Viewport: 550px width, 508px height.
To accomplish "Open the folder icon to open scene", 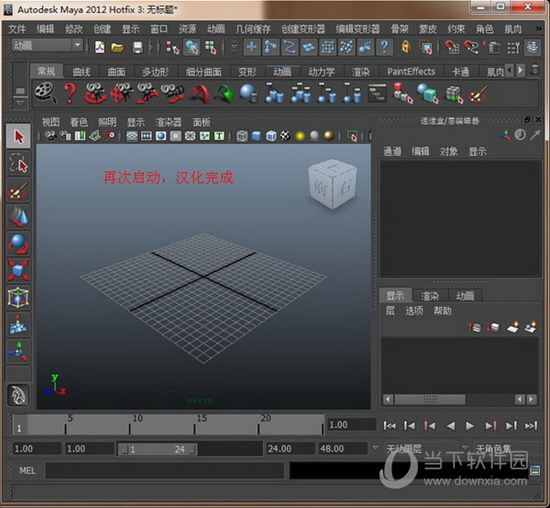I will 117,47.
